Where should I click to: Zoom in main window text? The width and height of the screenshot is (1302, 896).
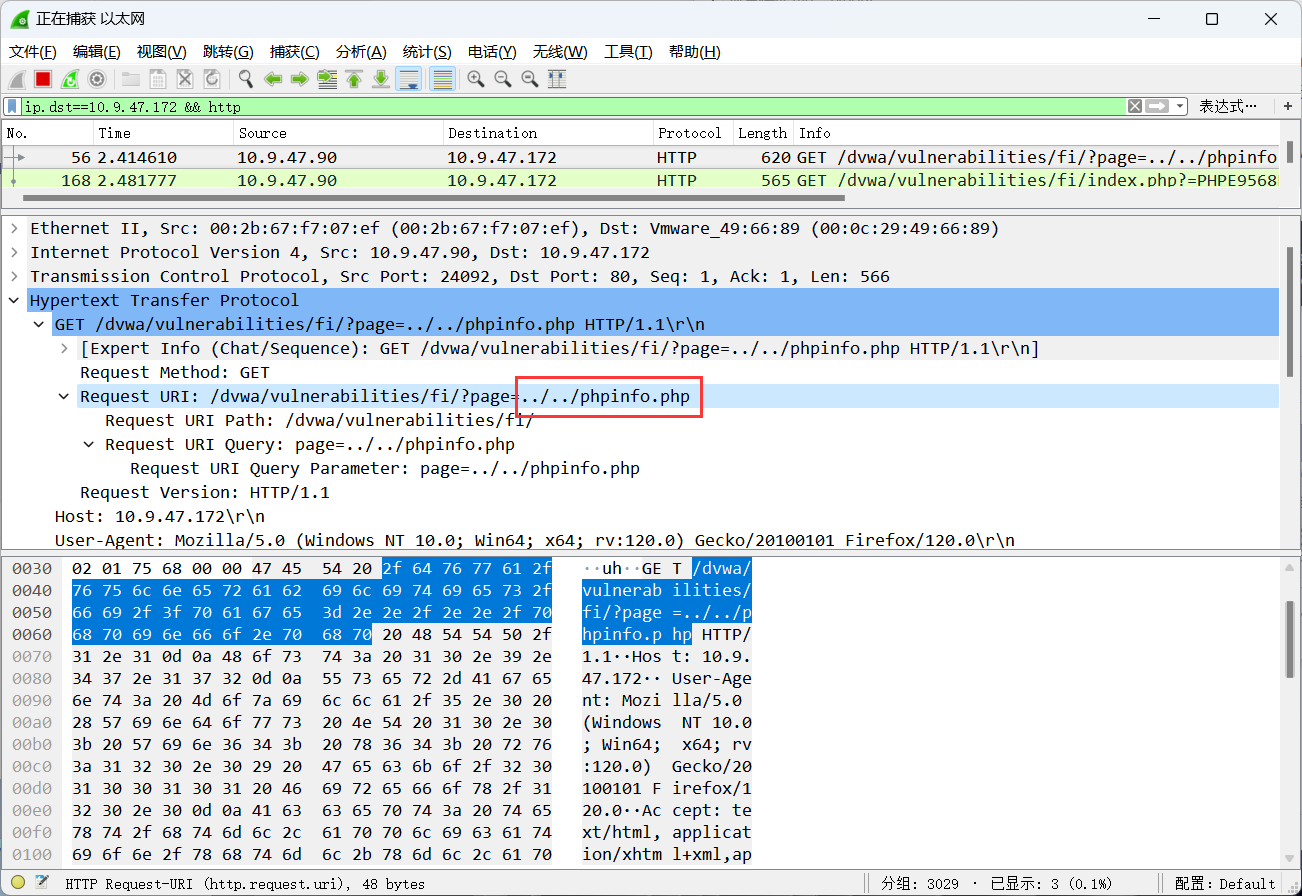476,79
